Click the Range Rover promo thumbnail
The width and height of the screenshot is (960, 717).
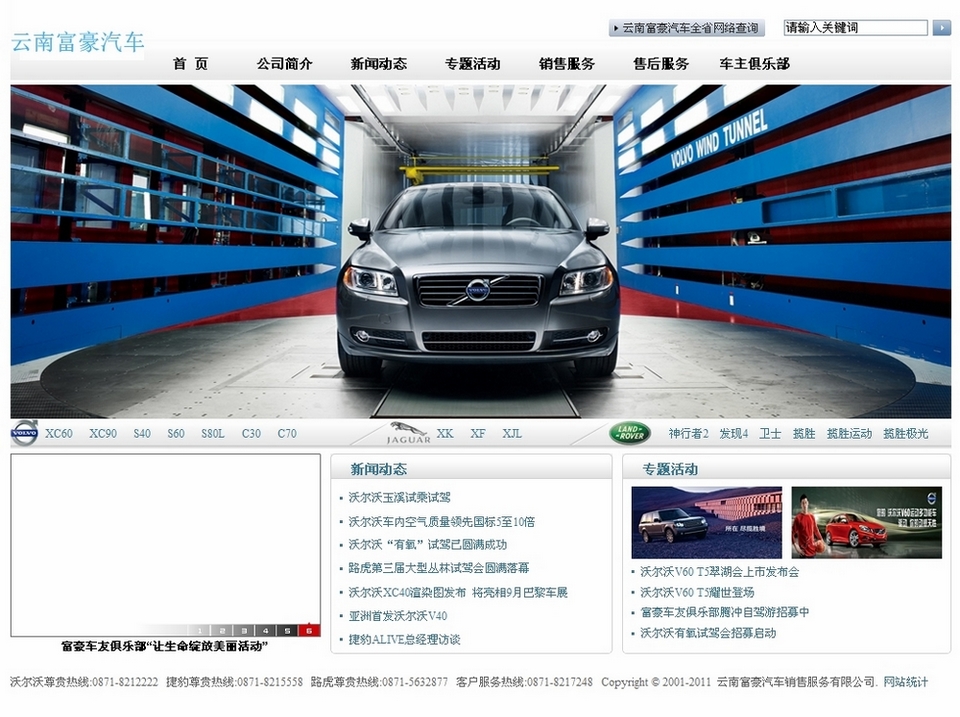click(x=707, y=522)
